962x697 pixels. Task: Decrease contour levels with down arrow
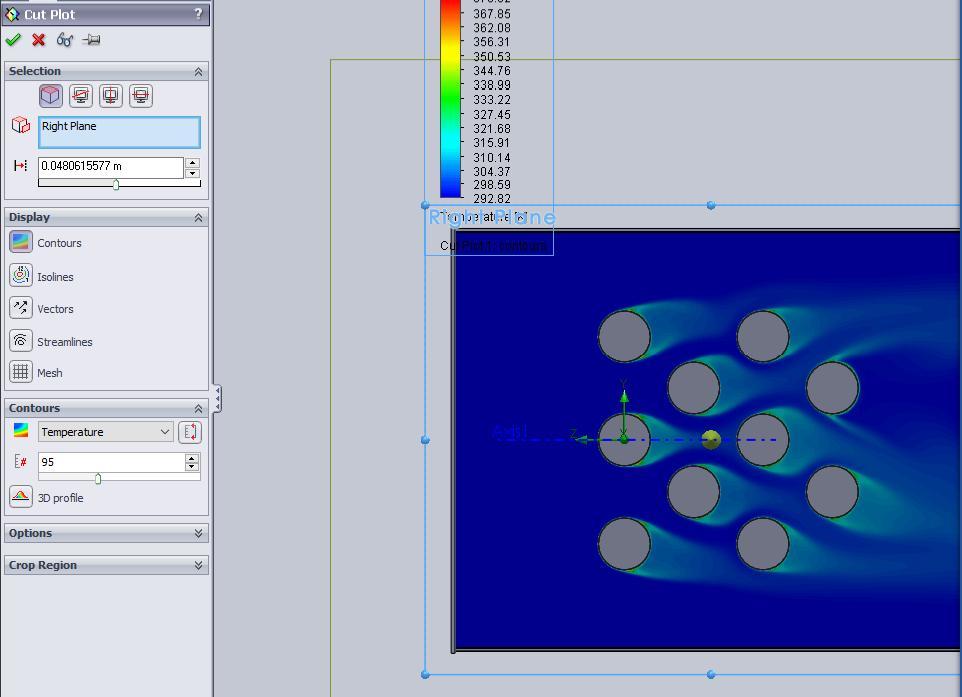192,467
